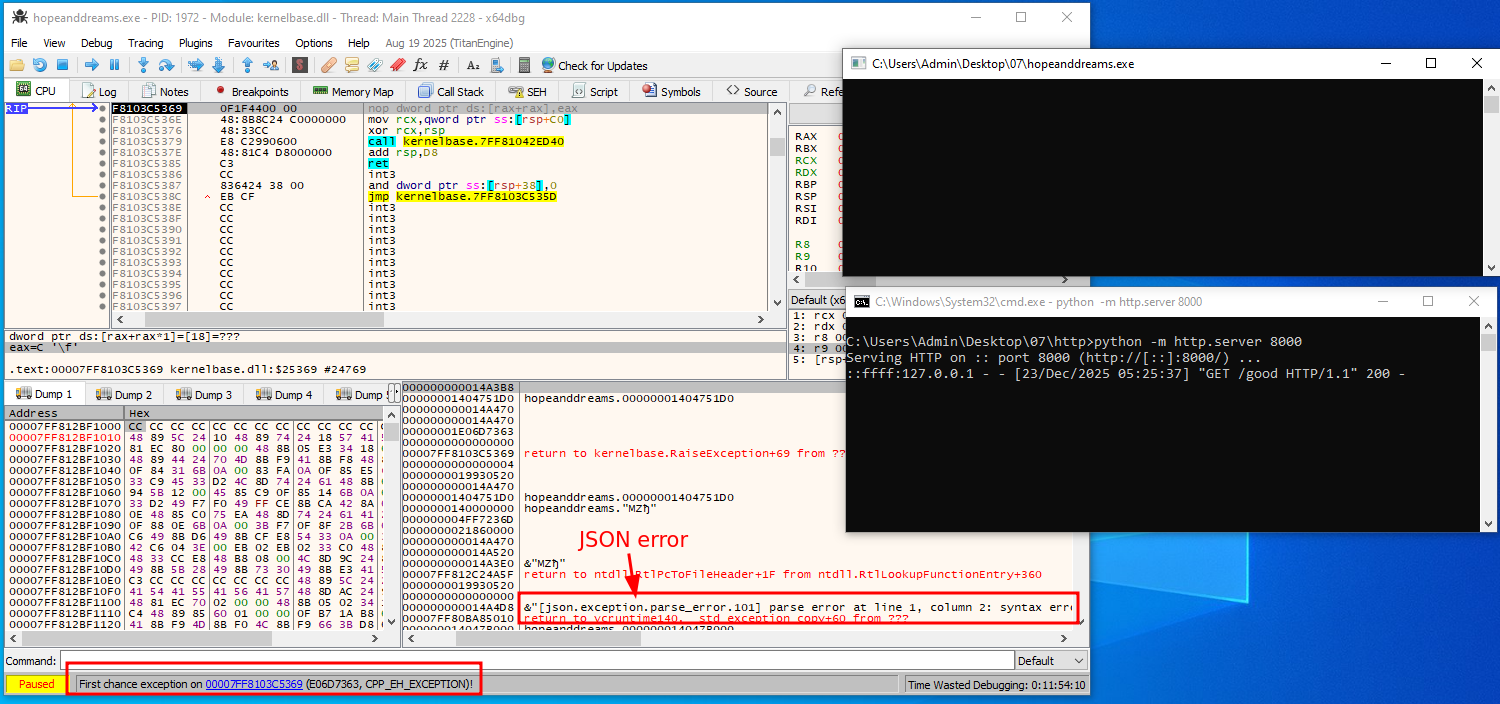Image resolution: width=1500 pixels, height=704 pixels.
Task: Pause execution with the pause icon
Action: click(x=113, y=65)
